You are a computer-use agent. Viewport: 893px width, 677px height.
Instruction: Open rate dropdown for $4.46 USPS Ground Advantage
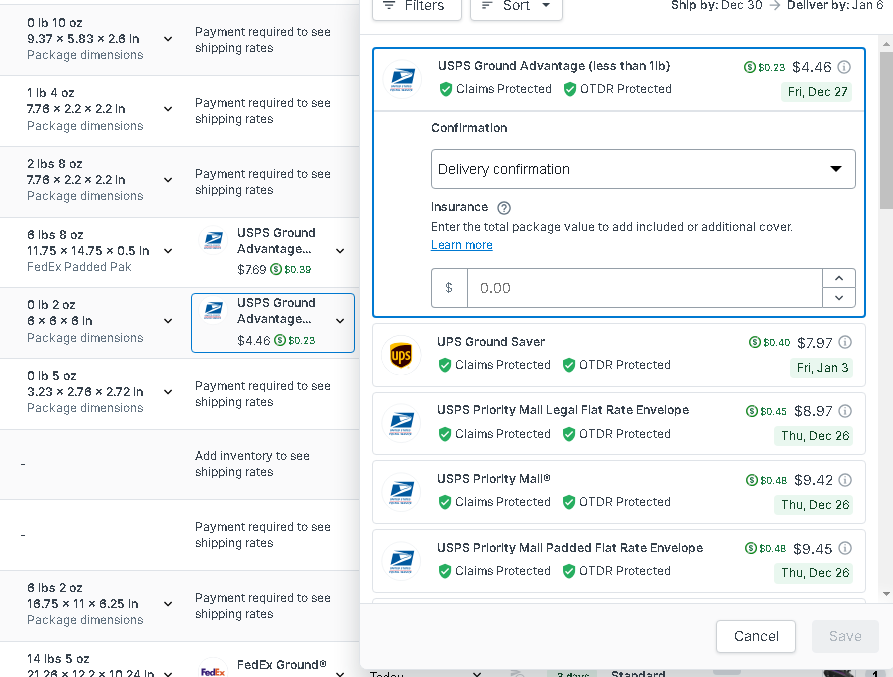click(340, 321)
